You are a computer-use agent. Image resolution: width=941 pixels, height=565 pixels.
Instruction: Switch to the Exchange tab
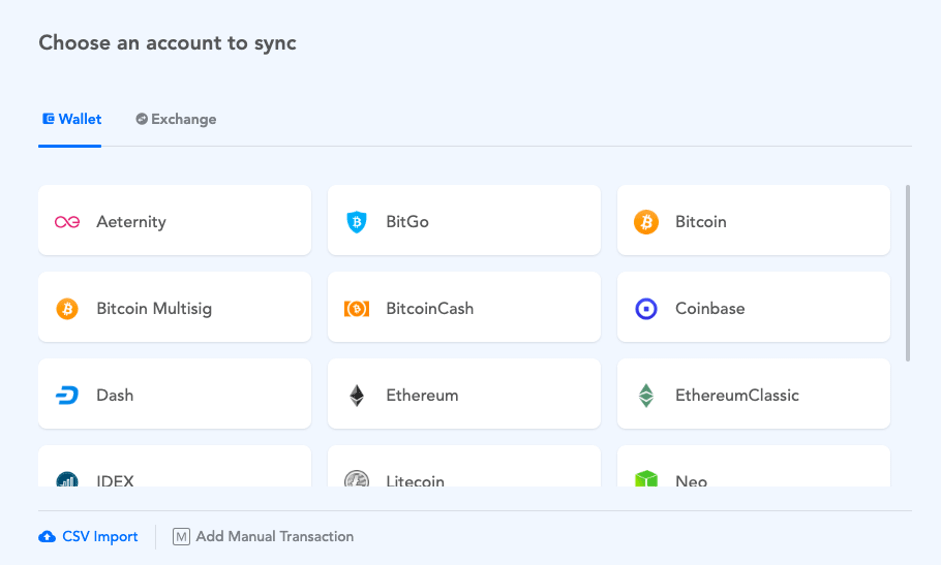tap(176, 119)
